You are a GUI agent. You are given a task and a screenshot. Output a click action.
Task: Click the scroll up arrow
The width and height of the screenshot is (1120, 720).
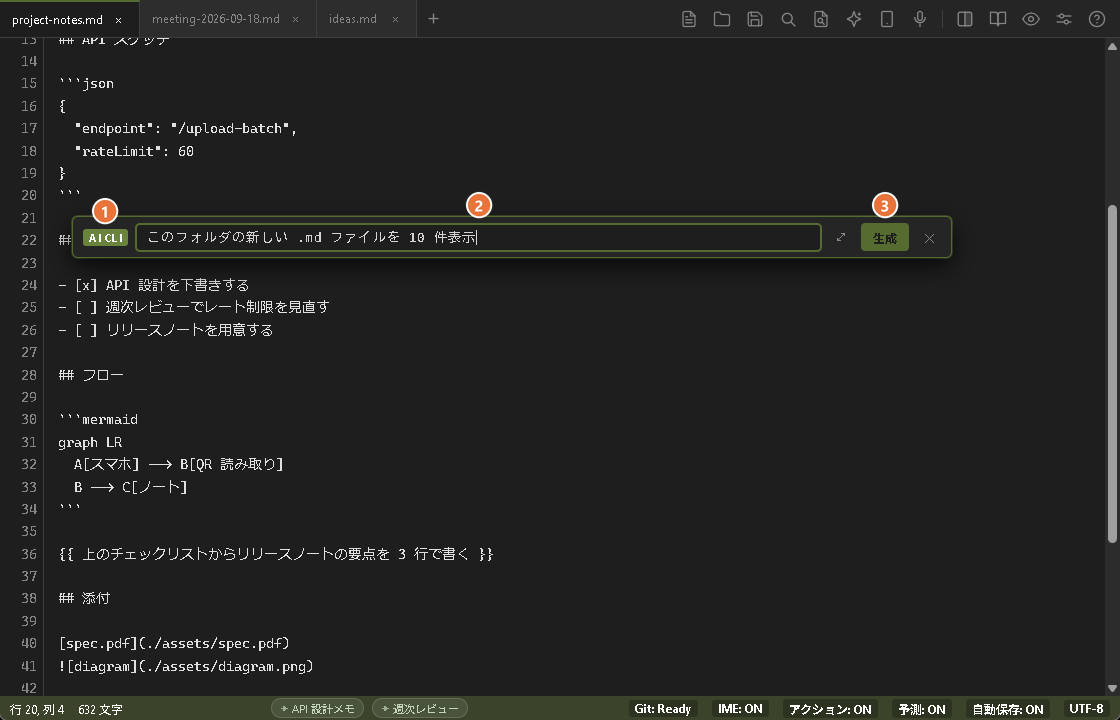[1112, 46]
